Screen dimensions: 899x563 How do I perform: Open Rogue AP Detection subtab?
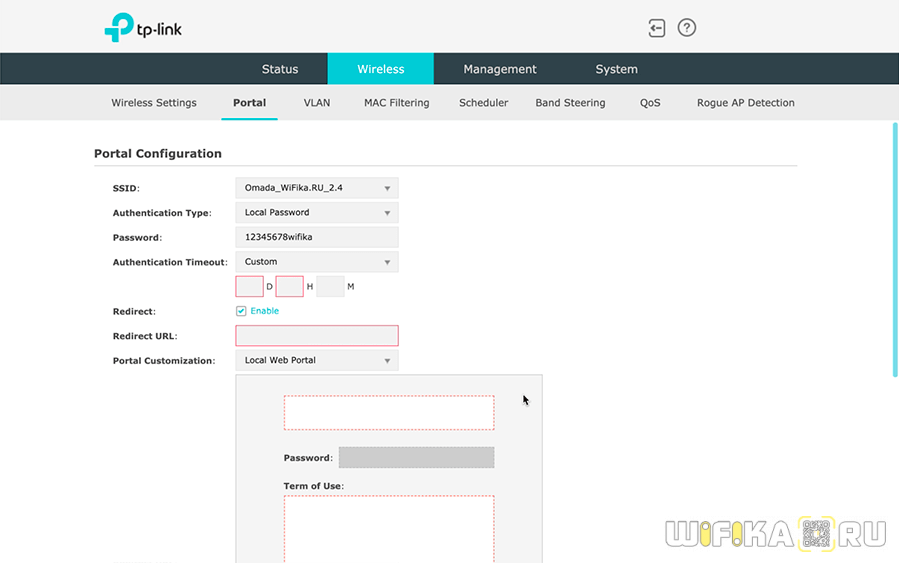pos(745,103)
